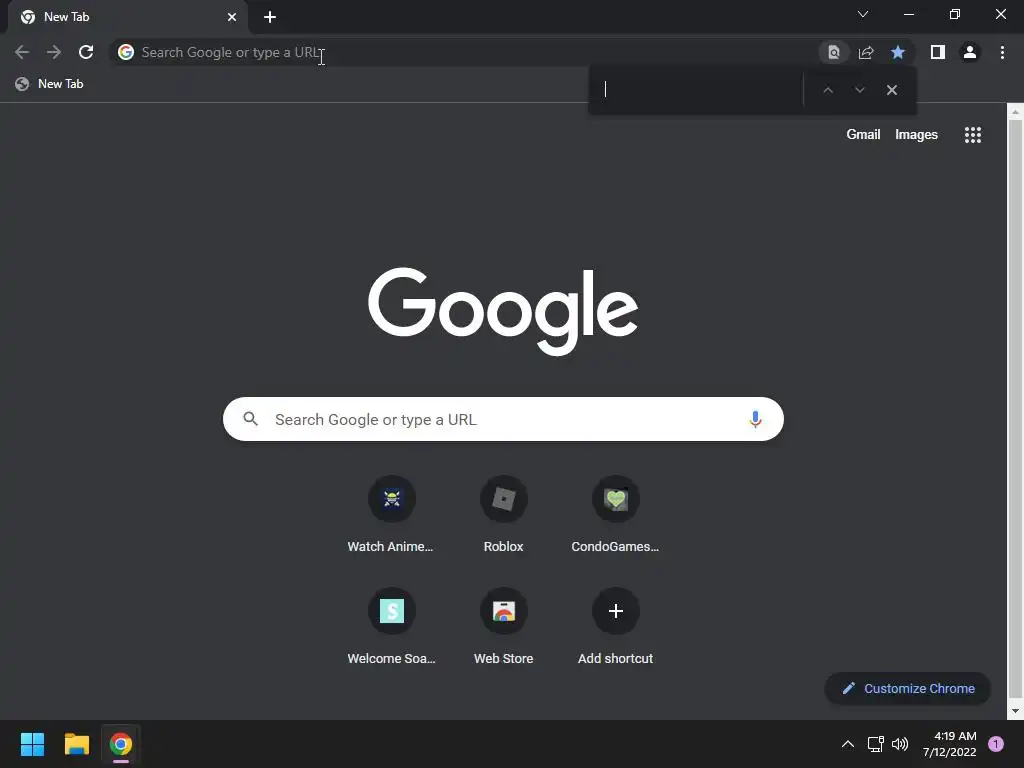The image size is (1024, 768).
Task: Close the New Tab tab
Action: 232,17
